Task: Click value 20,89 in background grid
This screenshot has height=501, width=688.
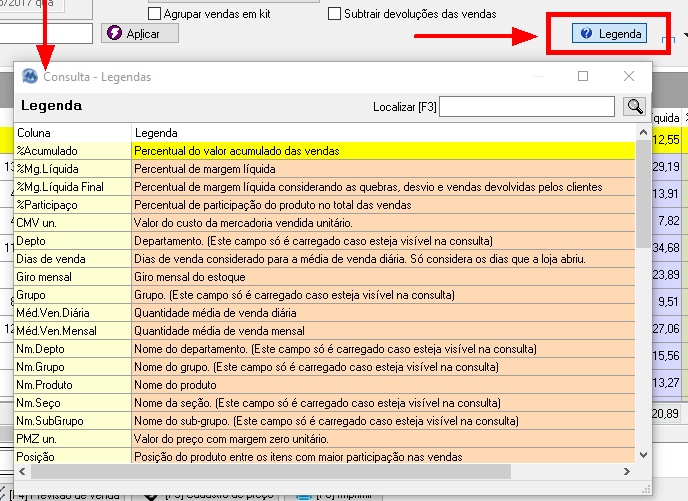Action: 666,413
